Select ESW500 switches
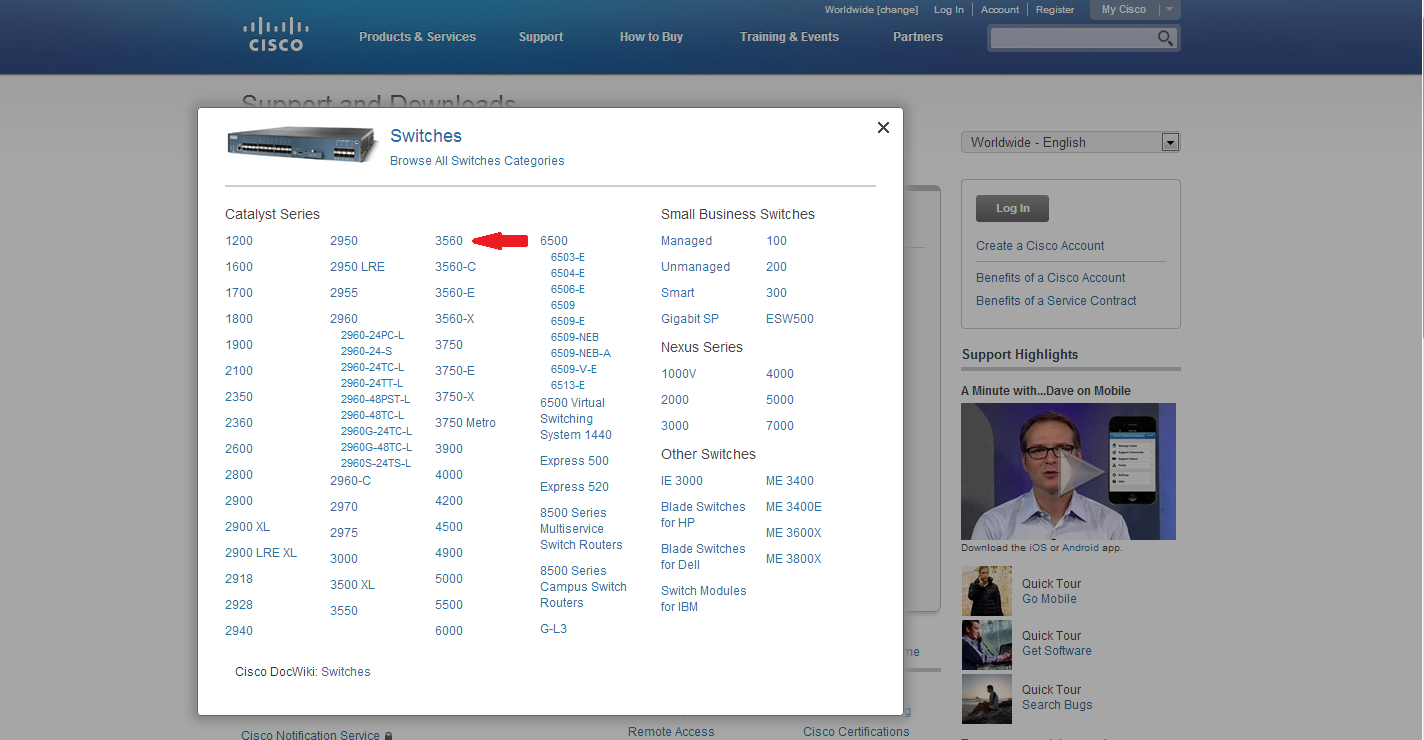The image size is (1424, 740). tap(790, 319)
